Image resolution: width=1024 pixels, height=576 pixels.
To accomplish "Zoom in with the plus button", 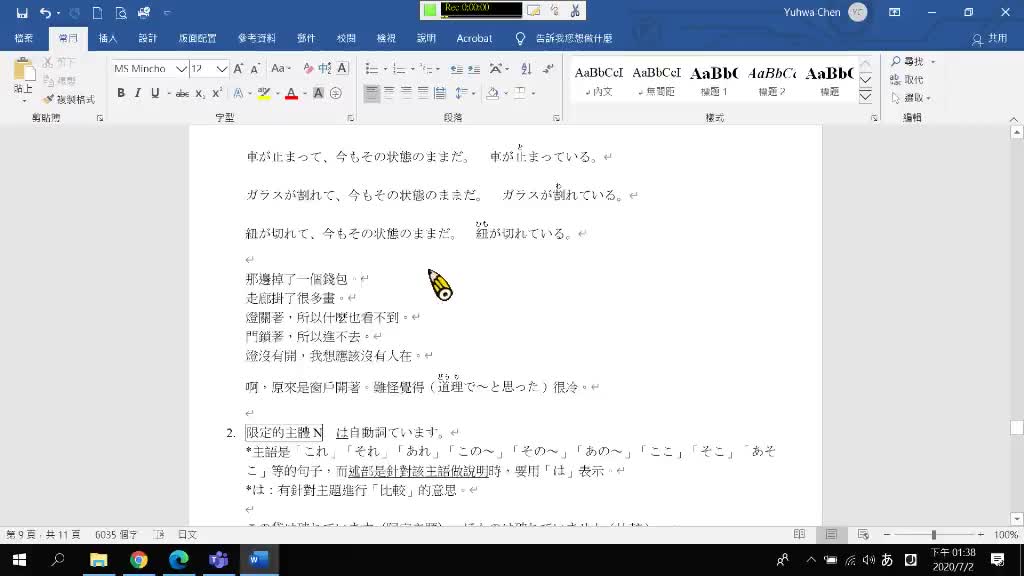I will (x=981, y=534).
